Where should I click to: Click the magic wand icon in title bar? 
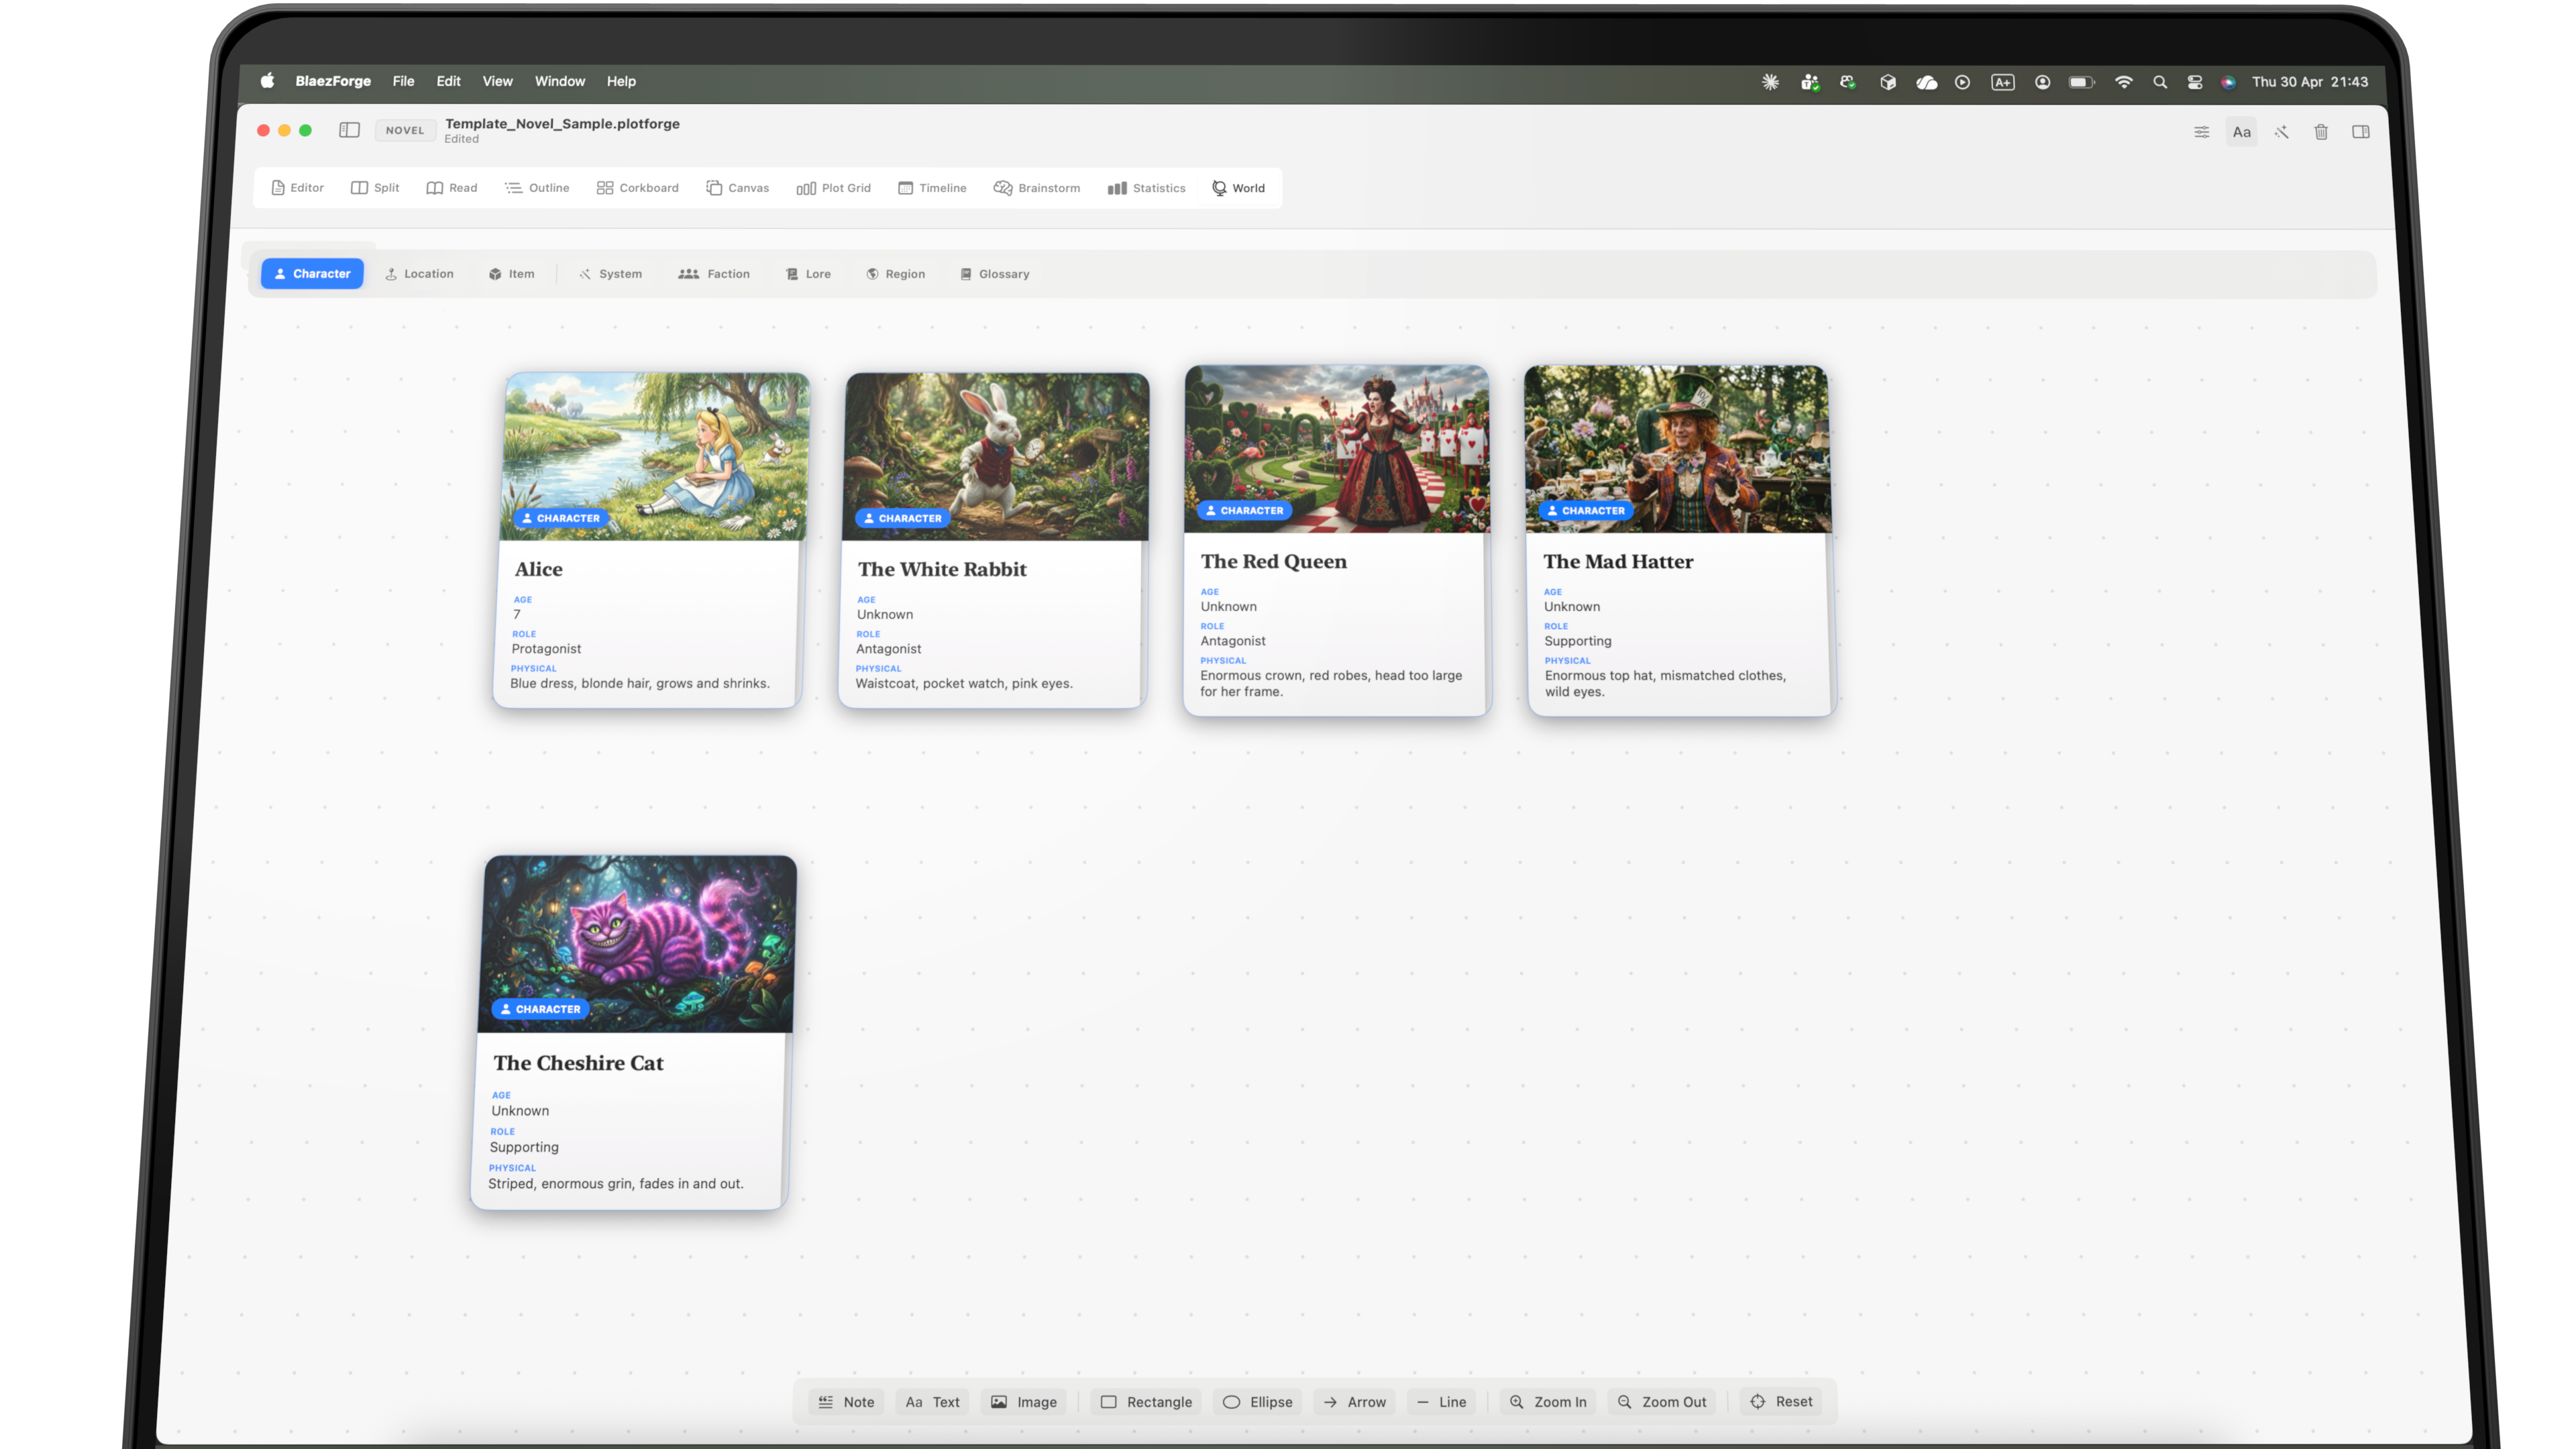[2281, 132]
